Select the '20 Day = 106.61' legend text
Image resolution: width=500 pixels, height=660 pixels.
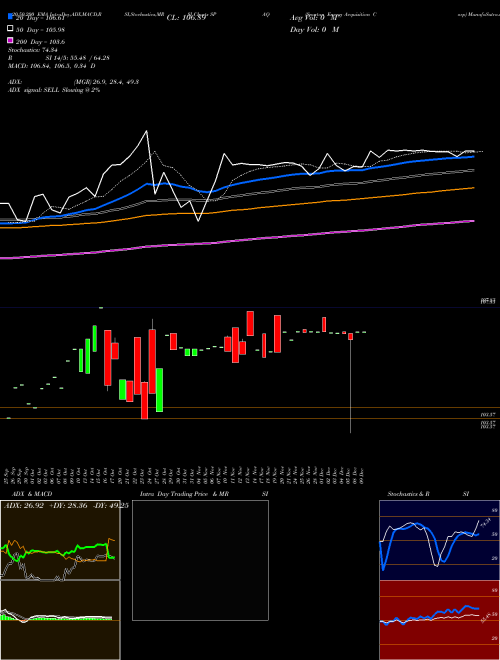coord(40,18)
